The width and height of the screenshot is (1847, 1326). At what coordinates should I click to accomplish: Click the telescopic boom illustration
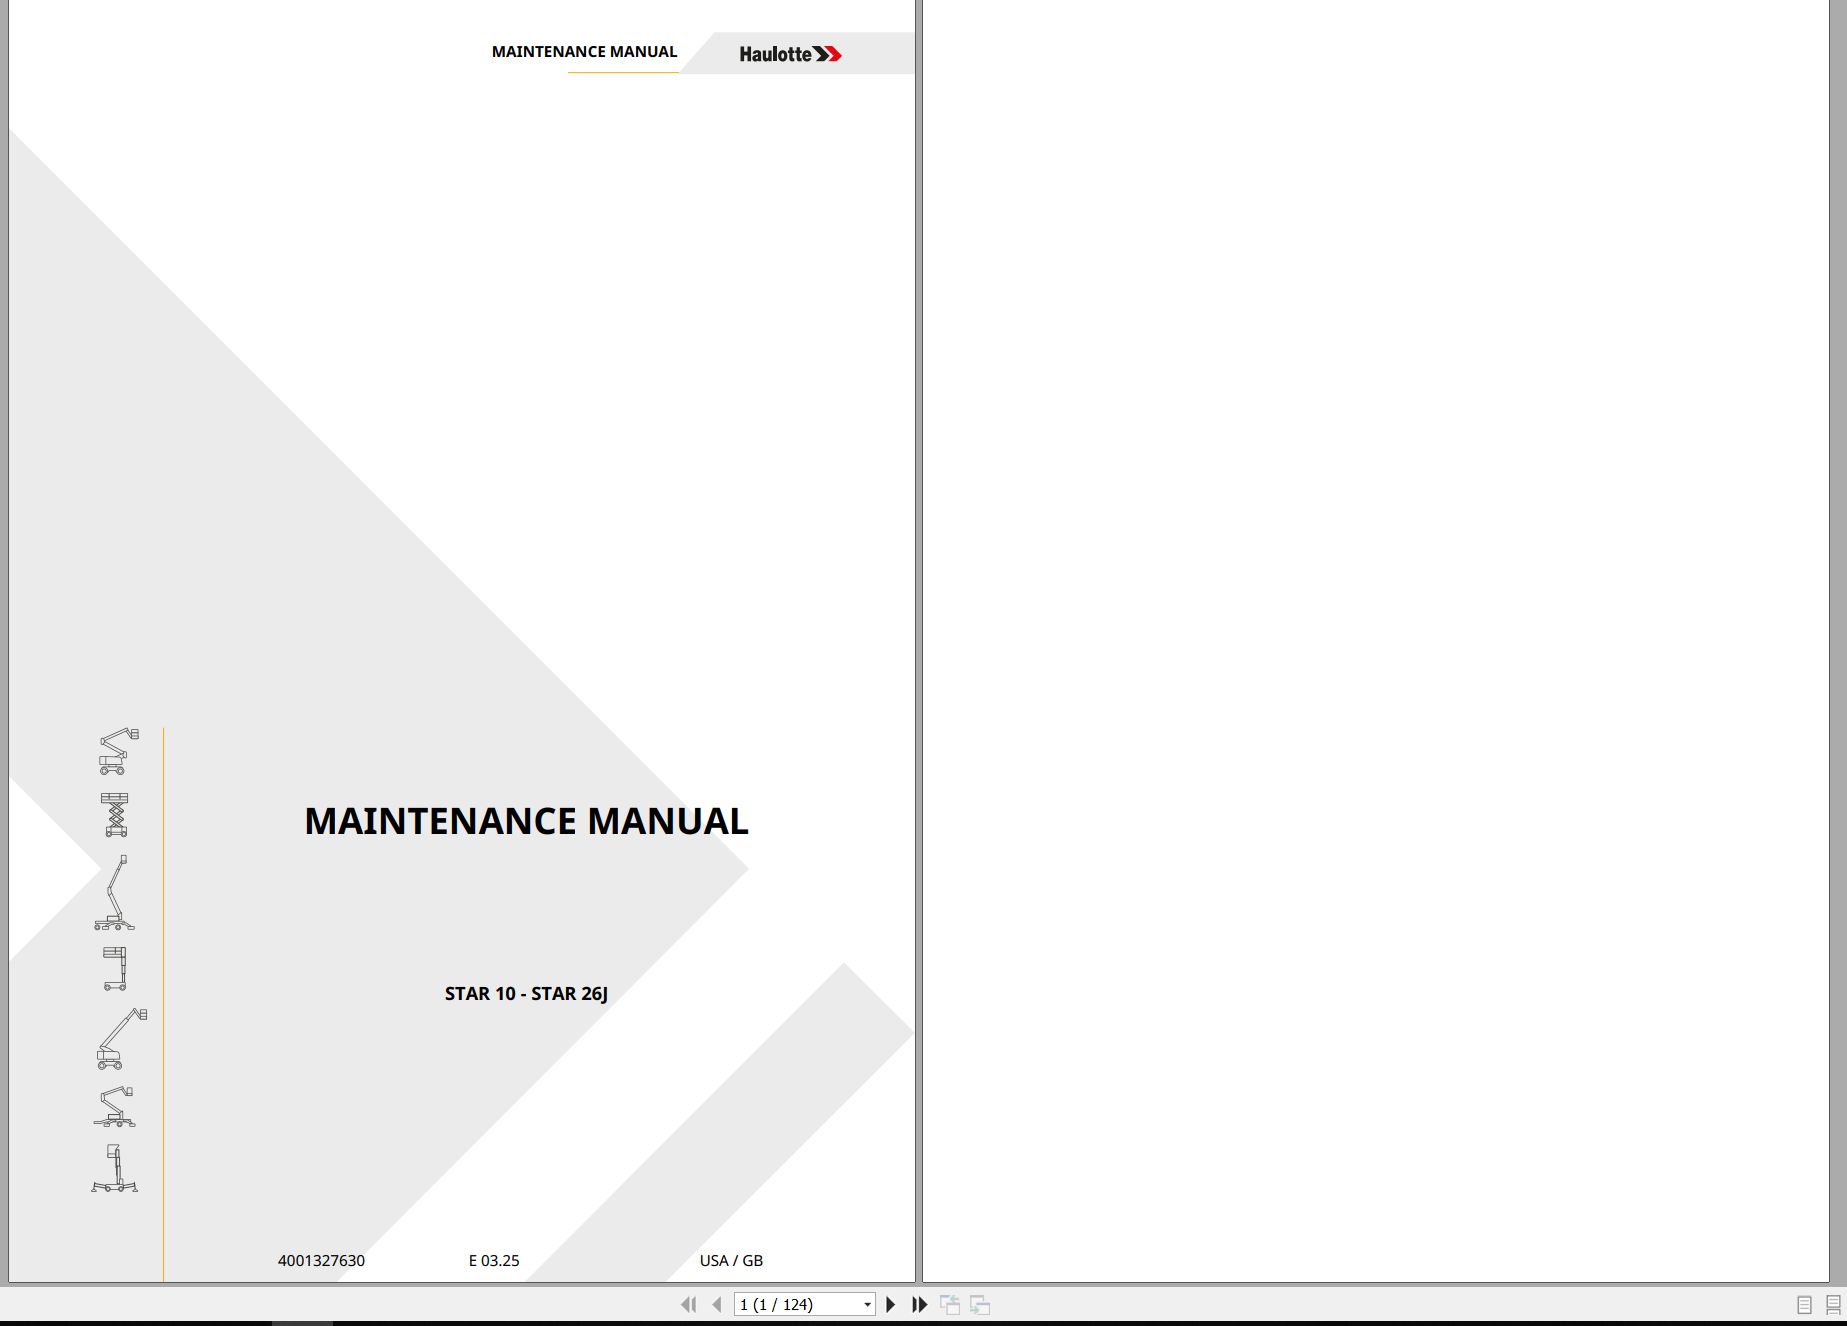pyautogui.click(x=121, y=1038)
